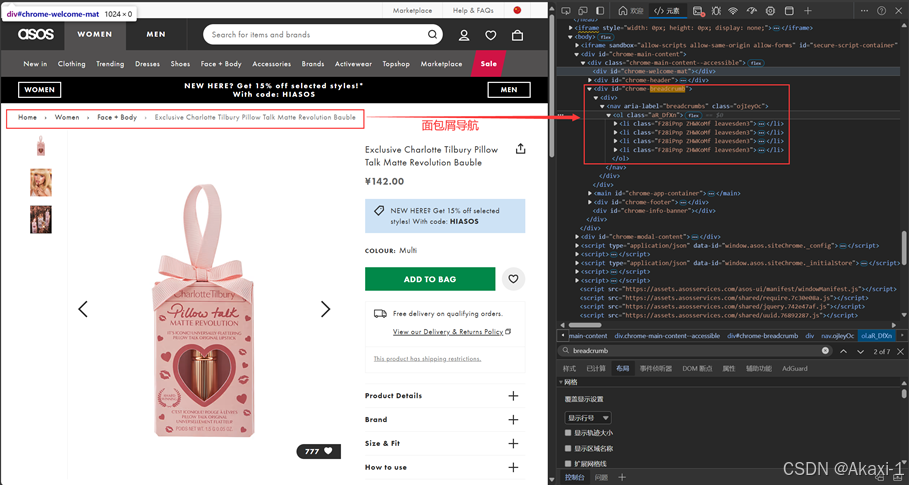Click the search magnifier icon in ASOS search
Image resolution: width=909 pixels, height=485 pixels.
click(432, 34)
